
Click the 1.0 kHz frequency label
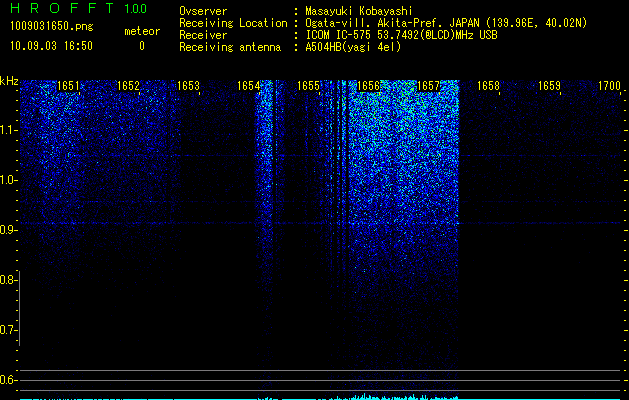tap(8, 180)
